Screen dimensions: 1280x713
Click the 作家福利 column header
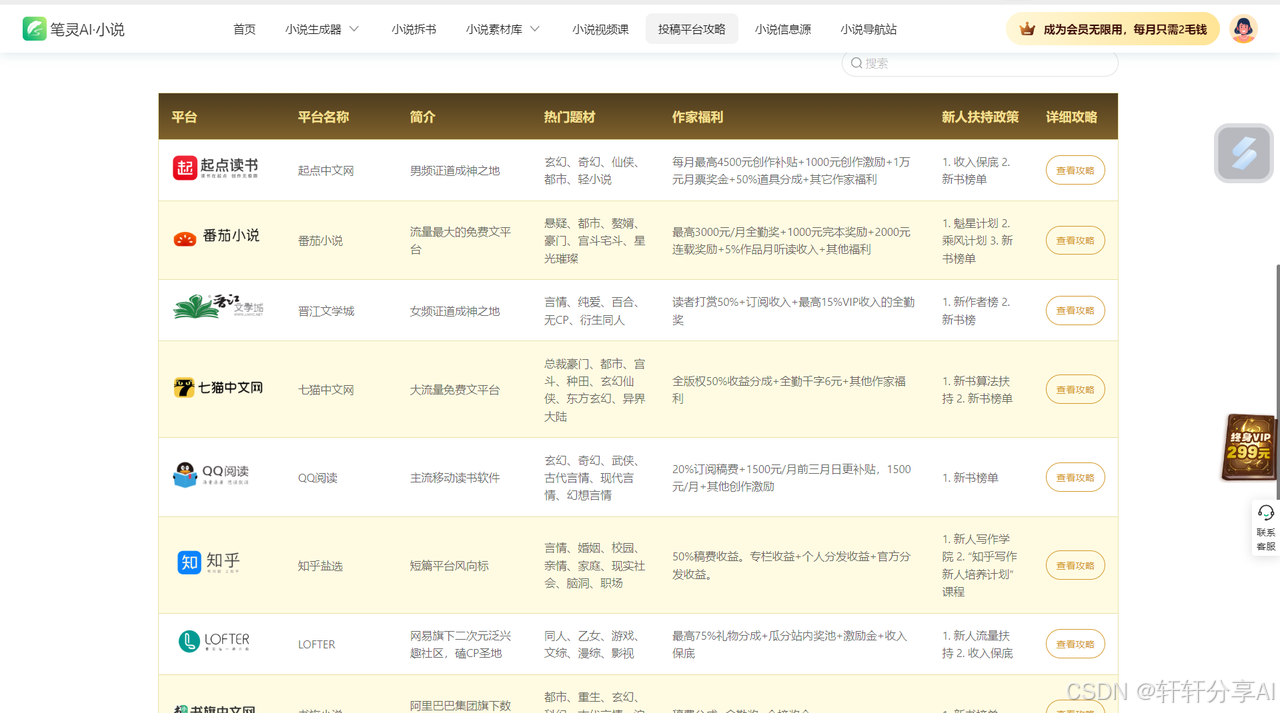click(x=697, y=117)
